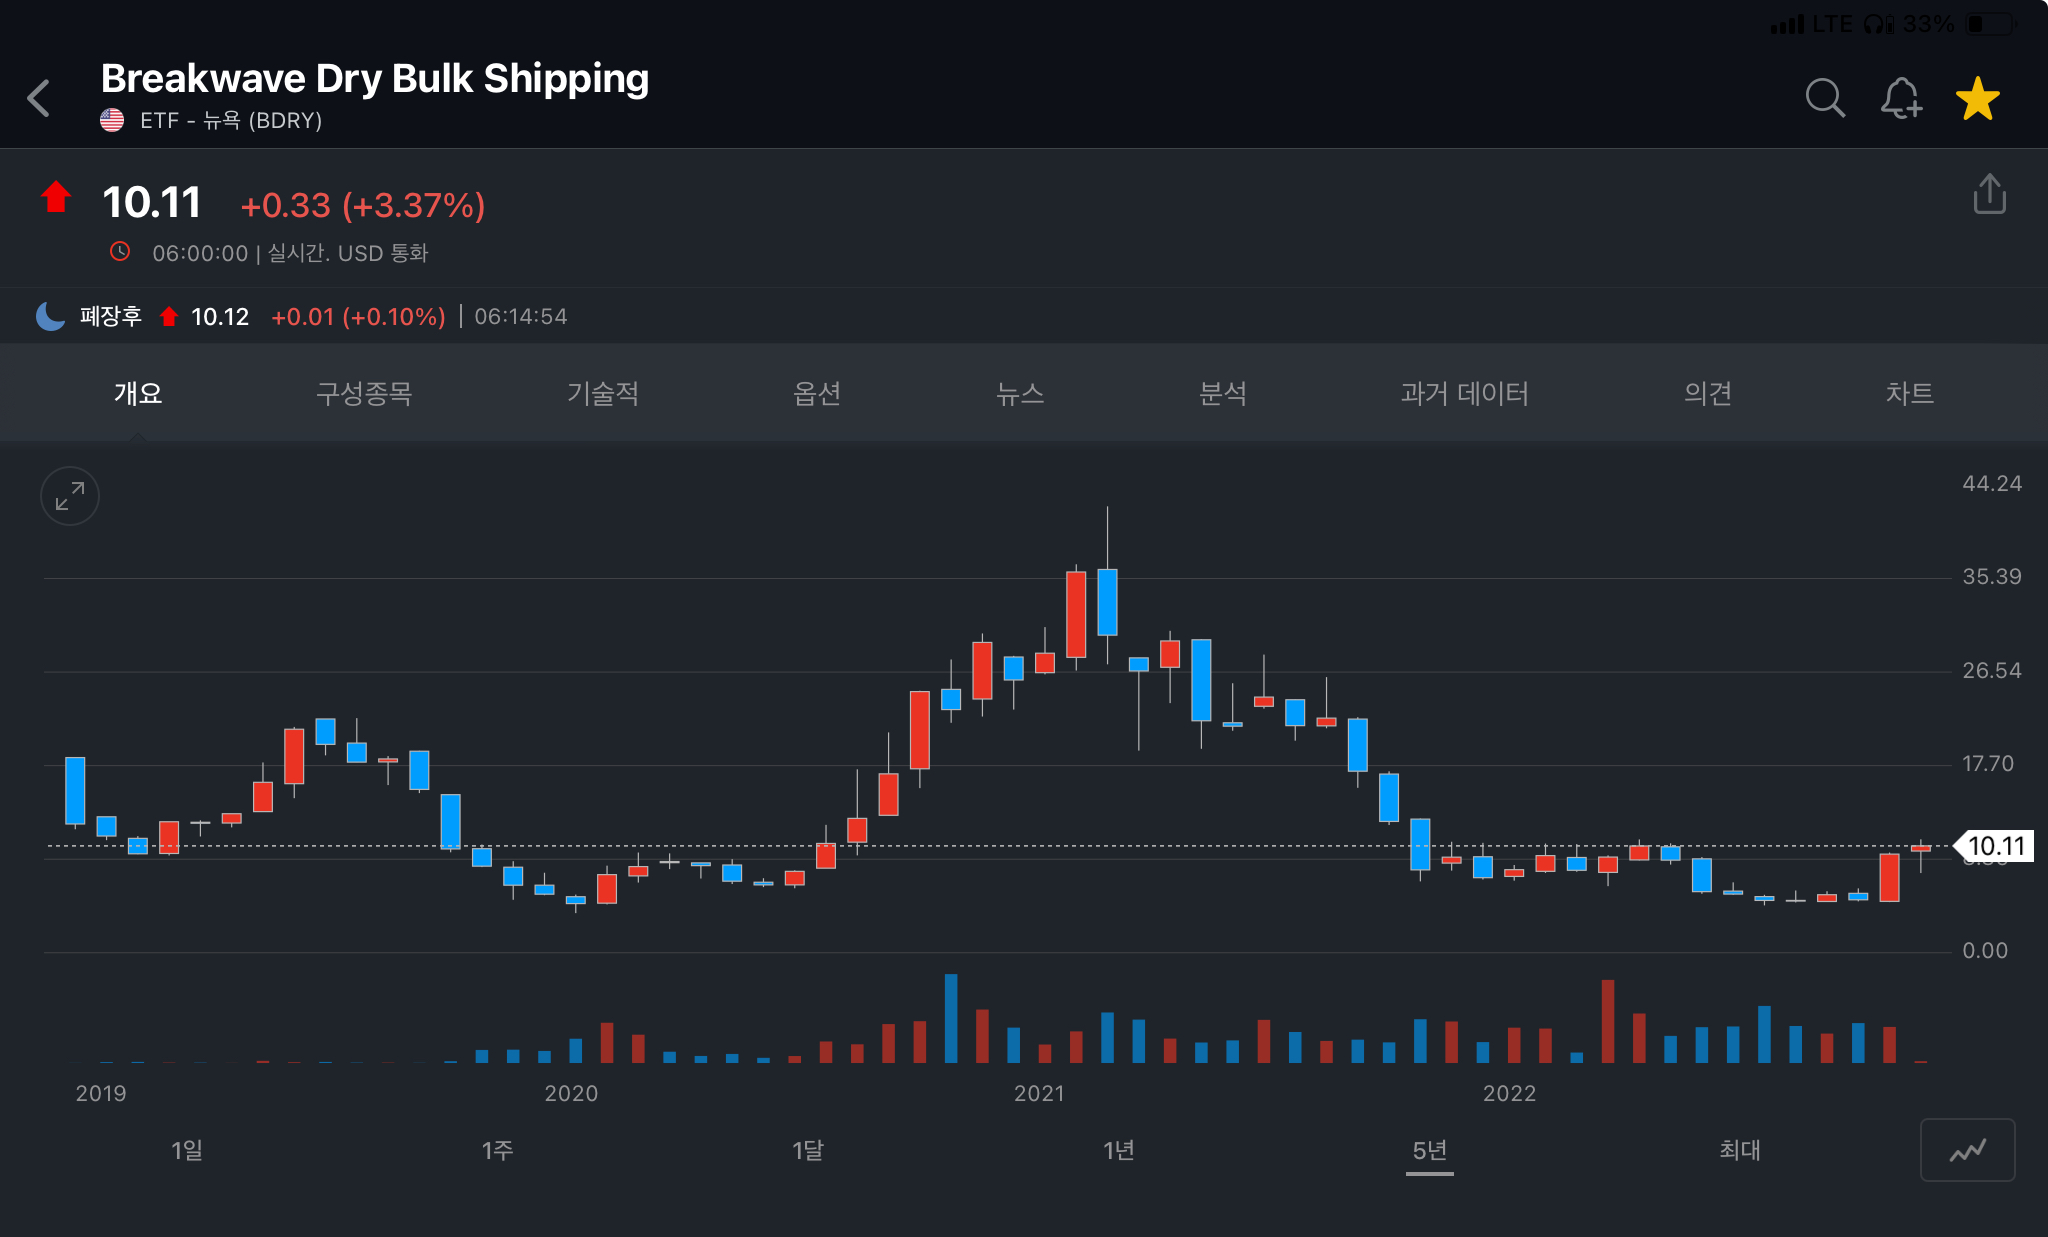Tap the after-hours moon icon
The height and width of the screenshot is (1237, 2048).
click(x=50, y=316)
